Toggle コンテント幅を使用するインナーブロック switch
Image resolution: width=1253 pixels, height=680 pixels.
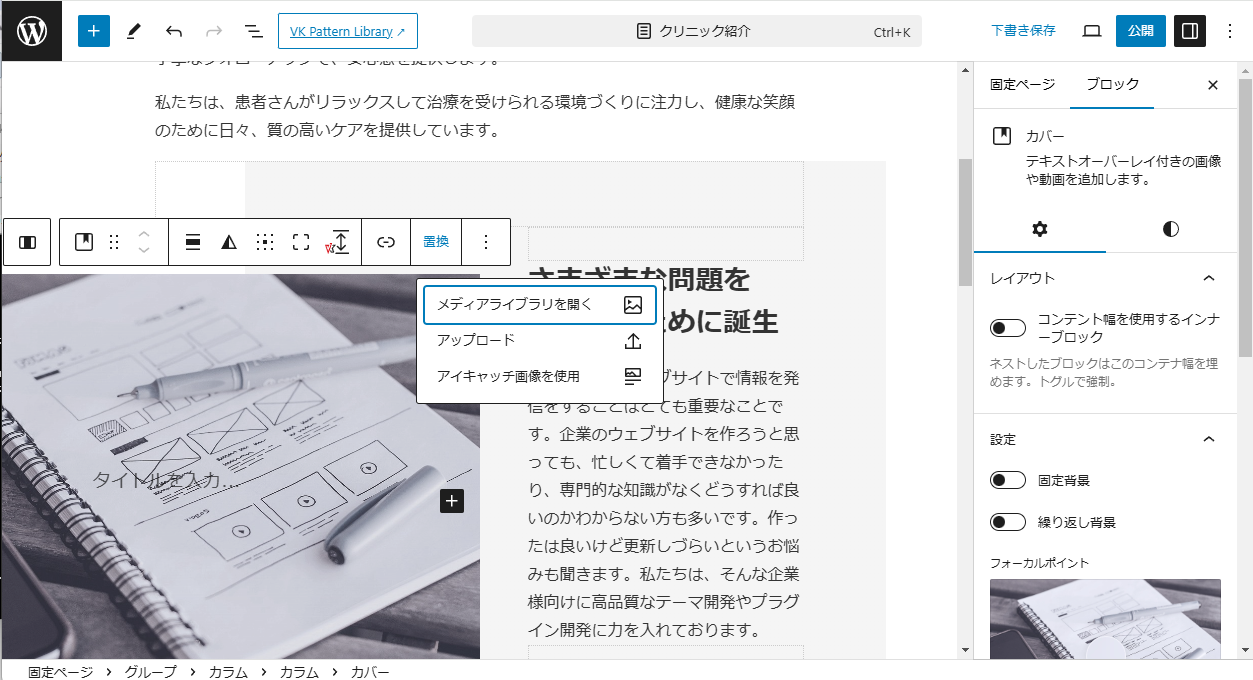[x=1008, y=328]
